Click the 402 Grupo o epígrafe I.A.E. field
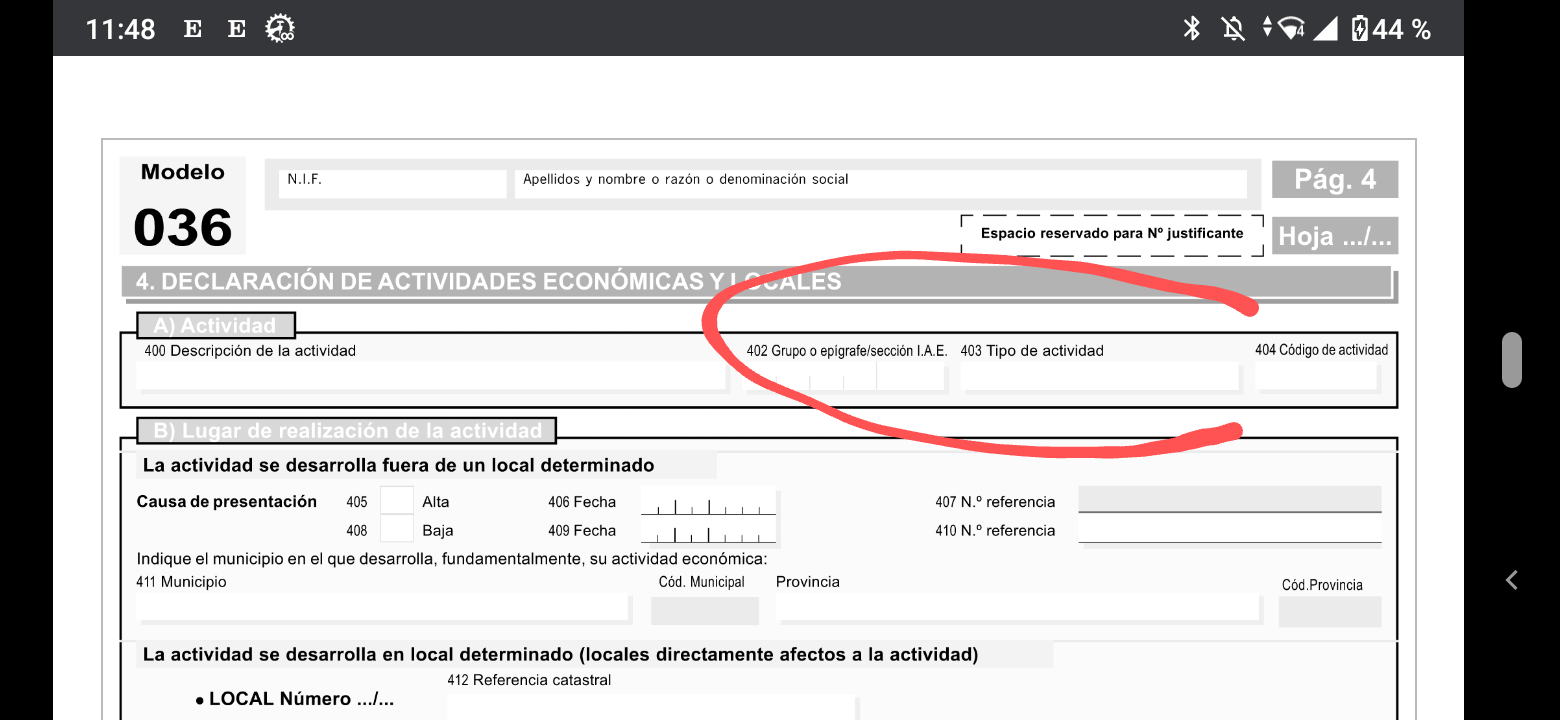The height and width of the screenshot is (720, 1560). tap(844, 377)
